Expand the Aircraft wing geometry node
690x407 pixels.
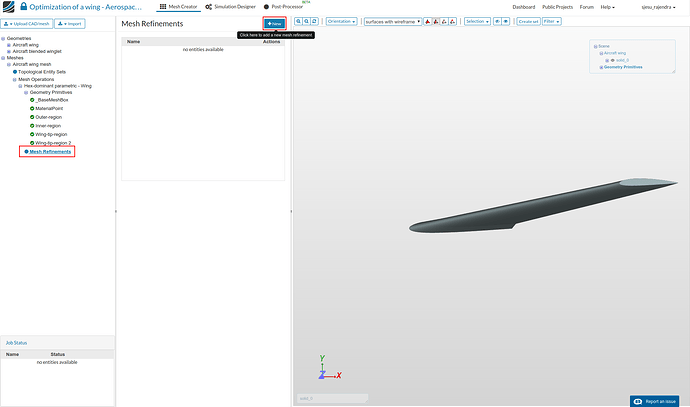(x=9, y=45)
